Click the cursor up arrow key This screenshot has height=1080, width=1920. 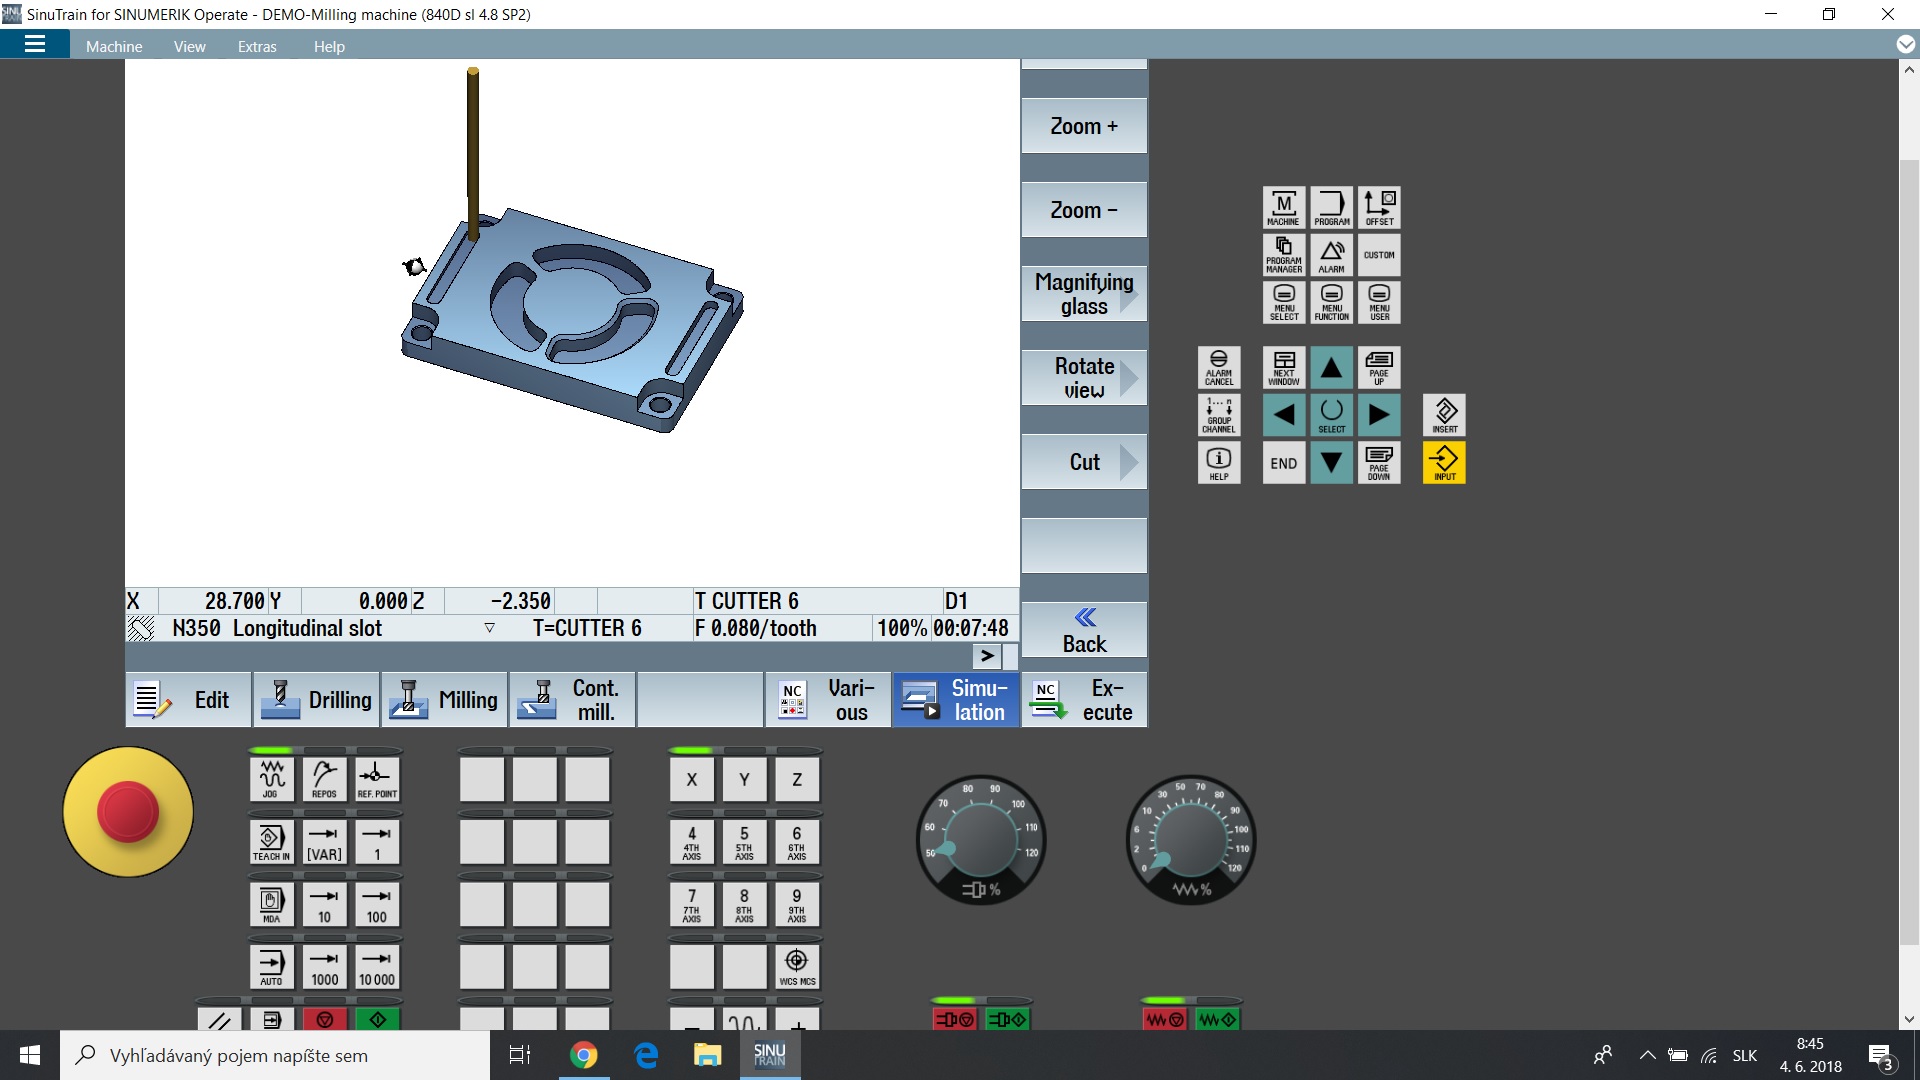1331,368
